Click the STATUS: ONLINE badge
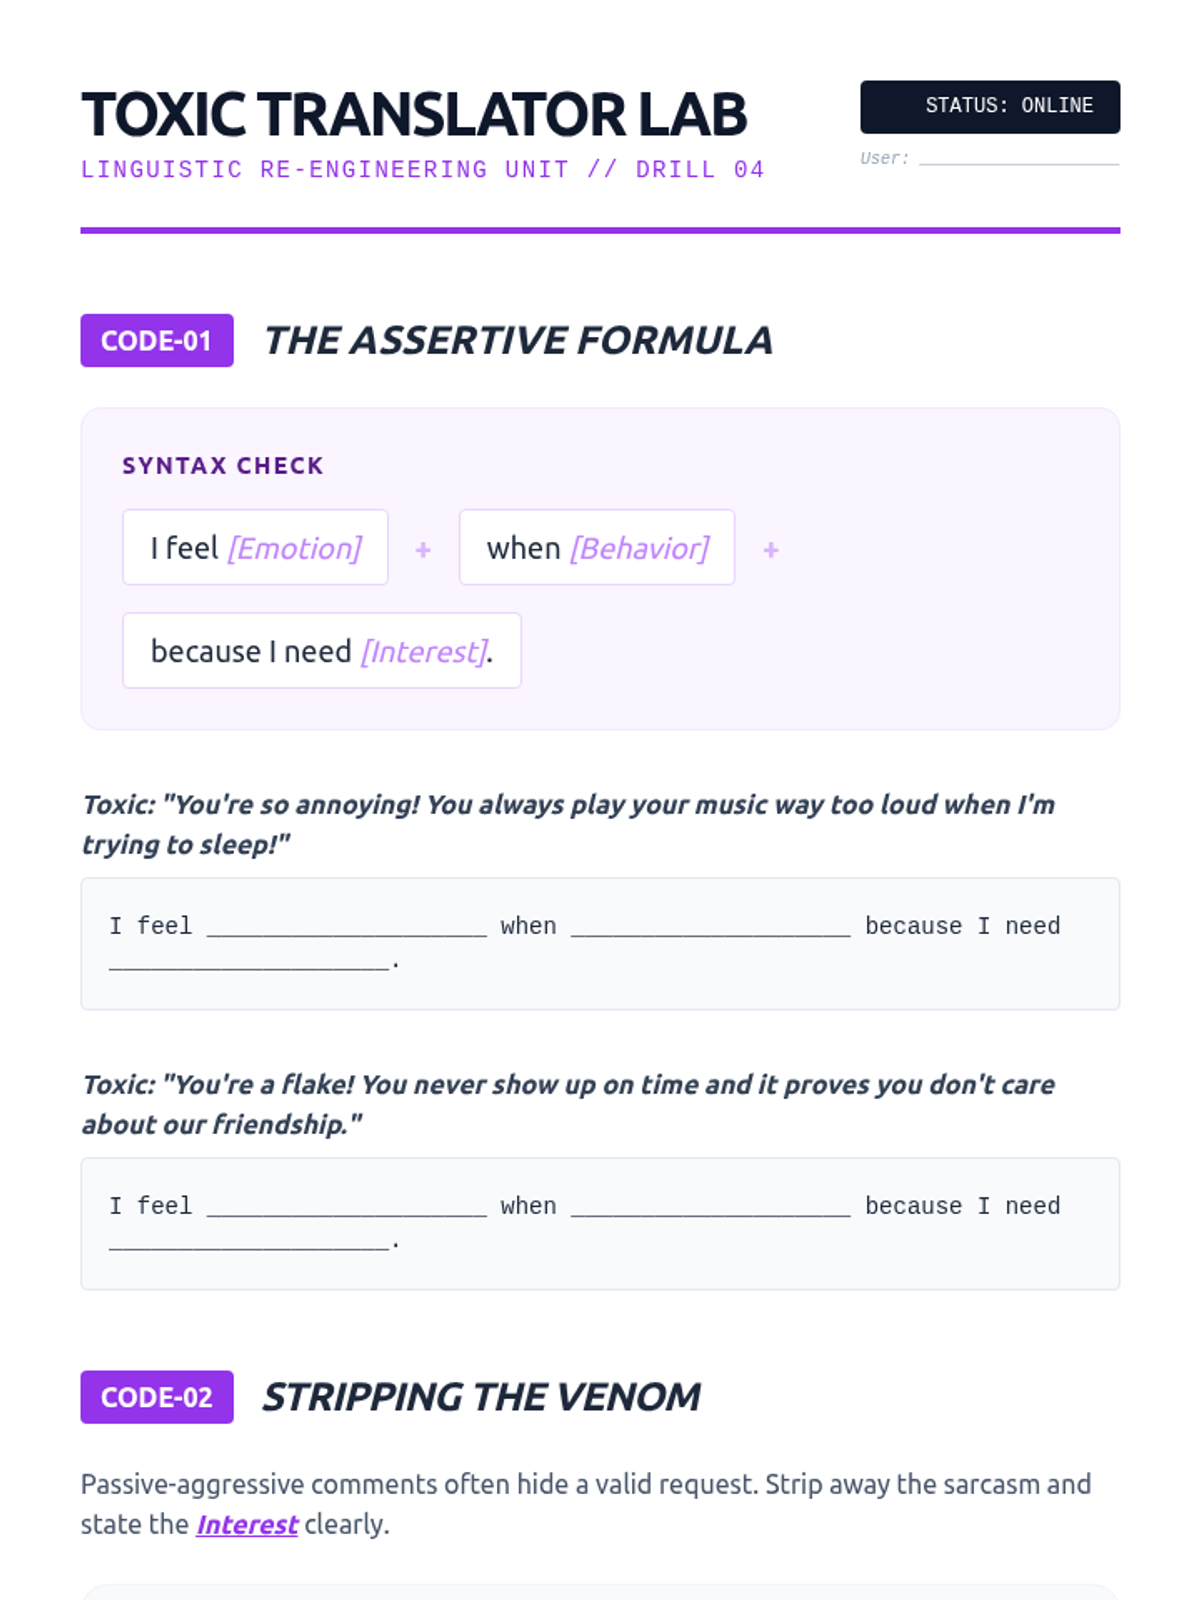The width and height of the screenshot is (1200, 1600). click(990, 107)
